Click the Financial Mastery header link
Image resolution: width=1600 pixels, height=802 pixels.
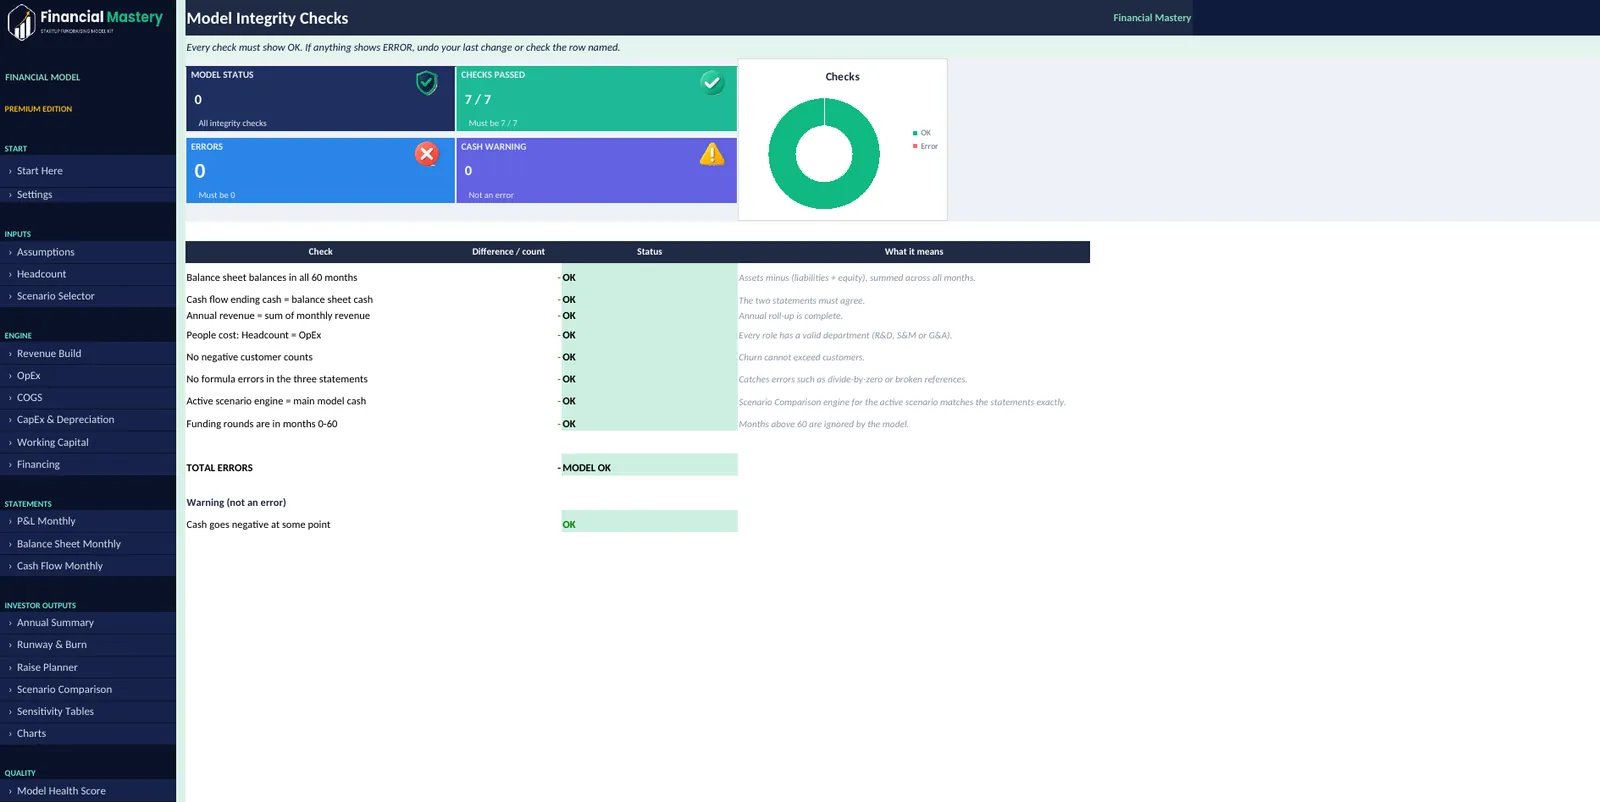[1152, 18]
